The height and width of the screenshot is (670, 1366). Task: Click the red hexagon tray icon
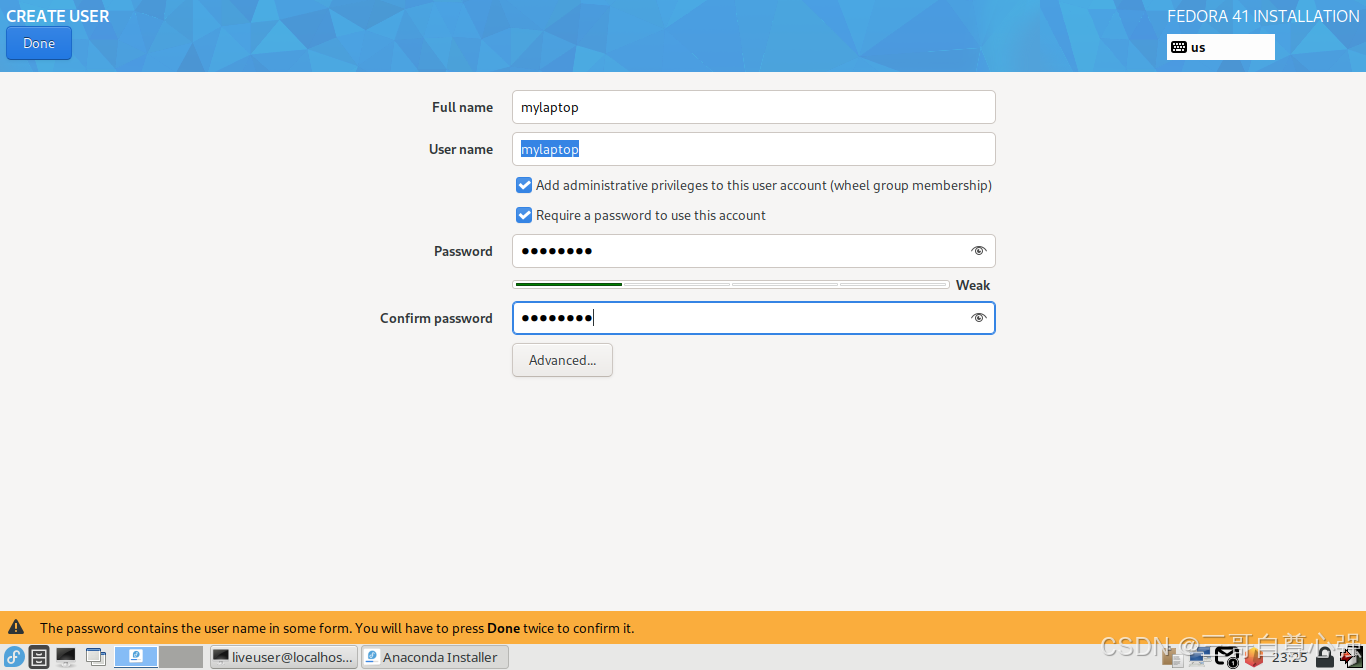tap(1254, 657)
